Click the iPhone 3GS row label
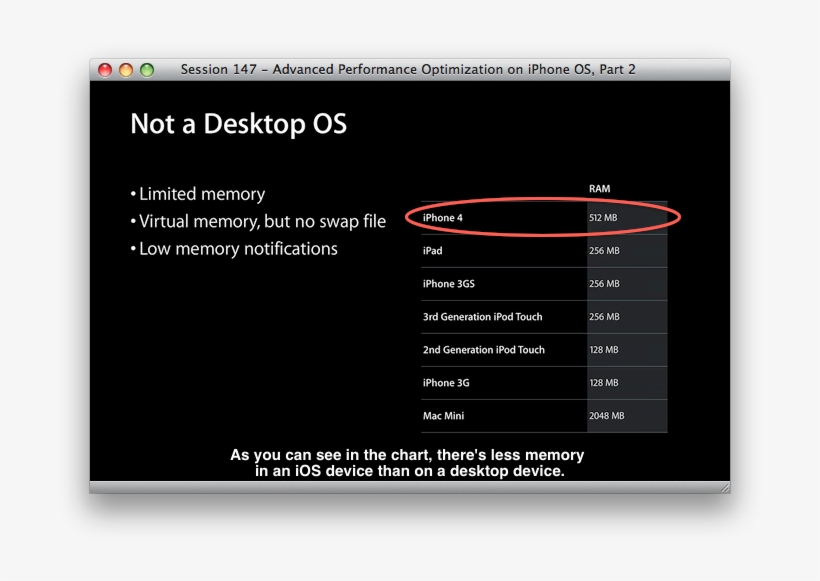 (x=448, y=284)
